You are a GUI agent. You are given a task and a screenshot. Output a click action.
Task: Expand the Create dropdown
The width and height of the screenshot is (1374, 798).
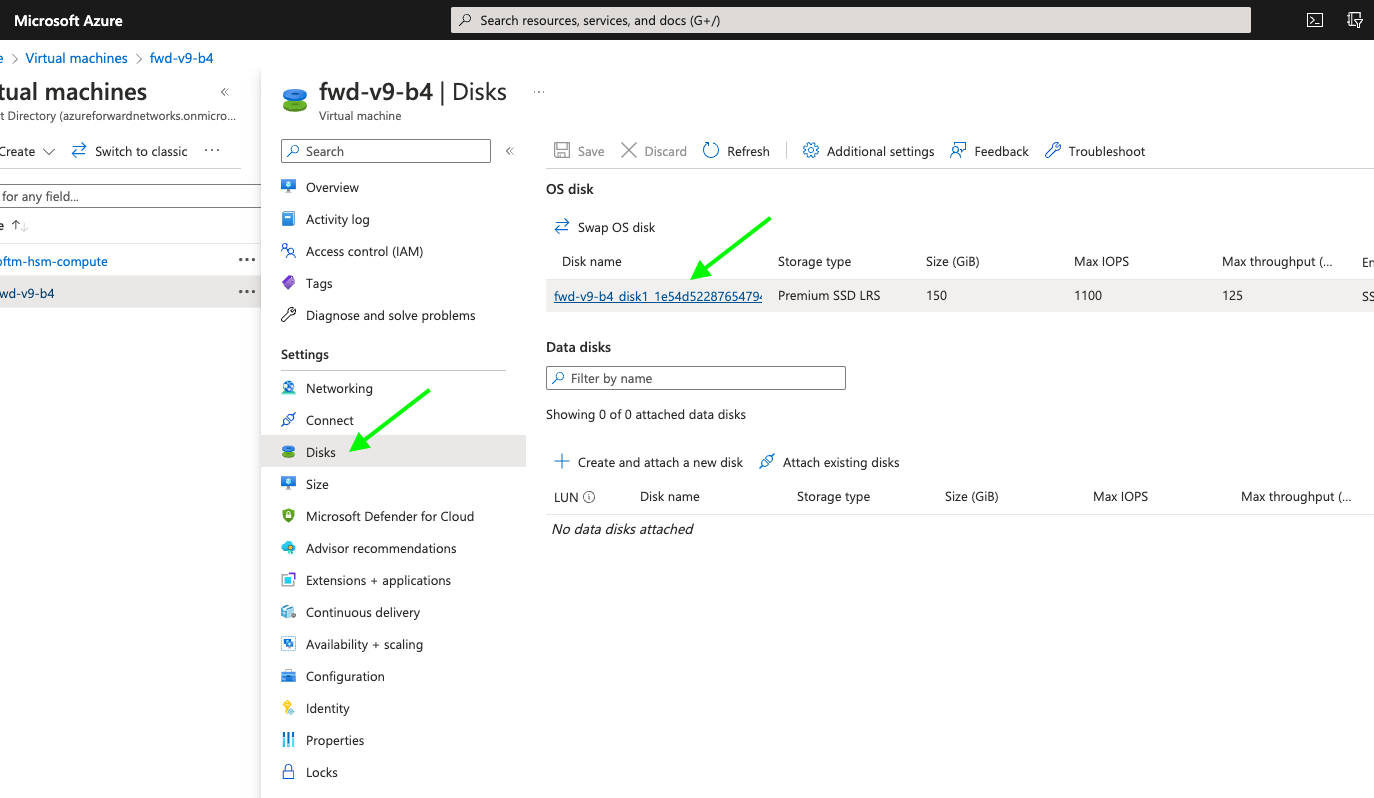(x=48, y=152)
